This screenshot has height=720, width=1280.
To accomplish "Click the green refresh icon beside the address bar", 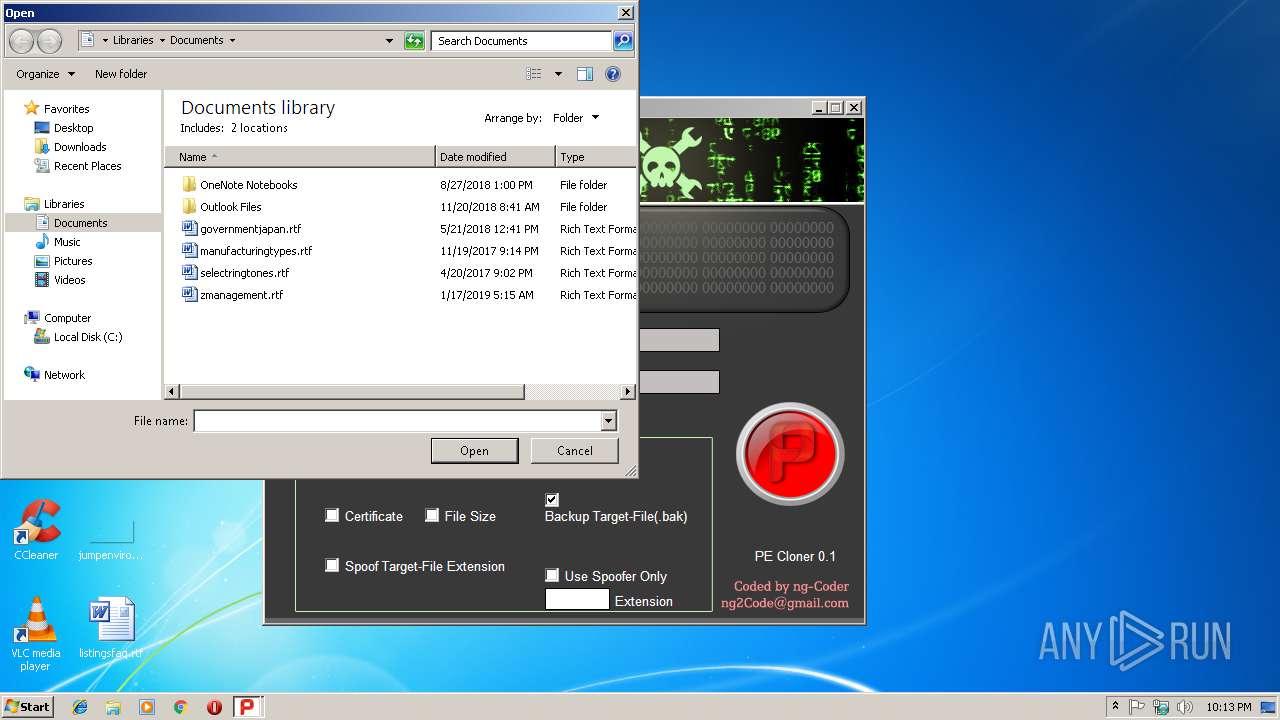I will (414, 41).
